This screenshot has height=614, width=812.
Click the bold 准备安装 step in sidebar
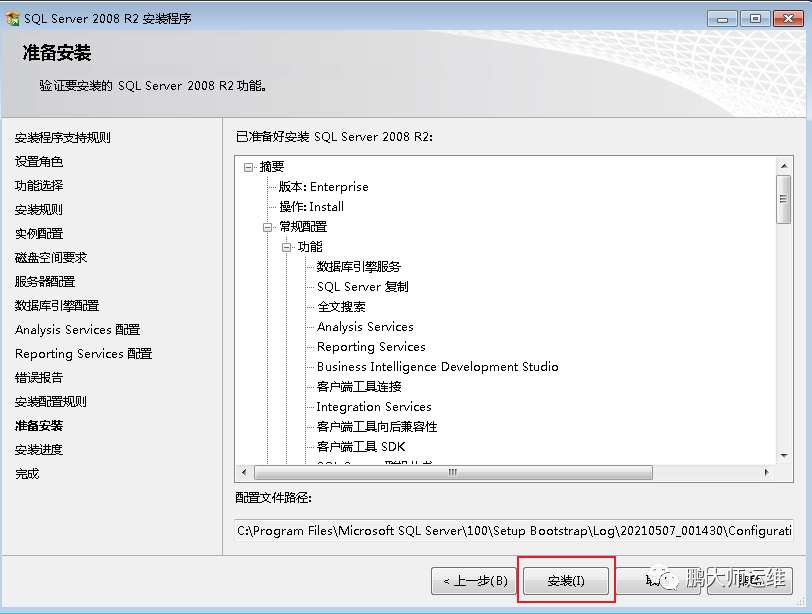[39, 426]
